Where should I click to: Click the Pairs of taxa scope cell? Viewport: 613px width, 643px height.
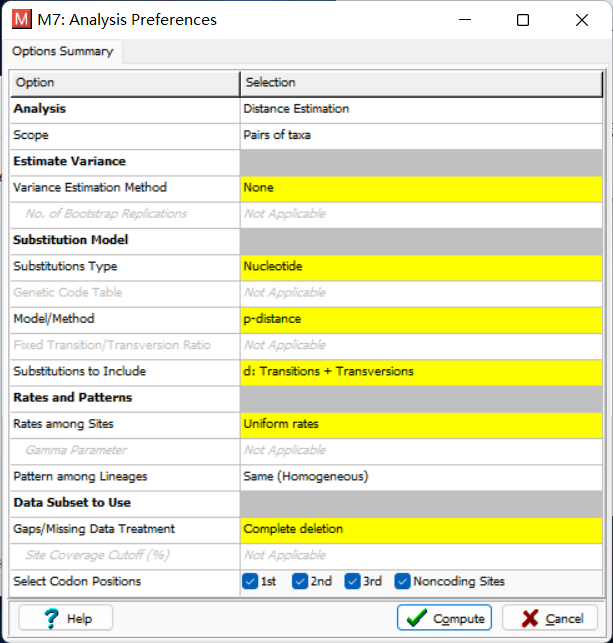421,137
